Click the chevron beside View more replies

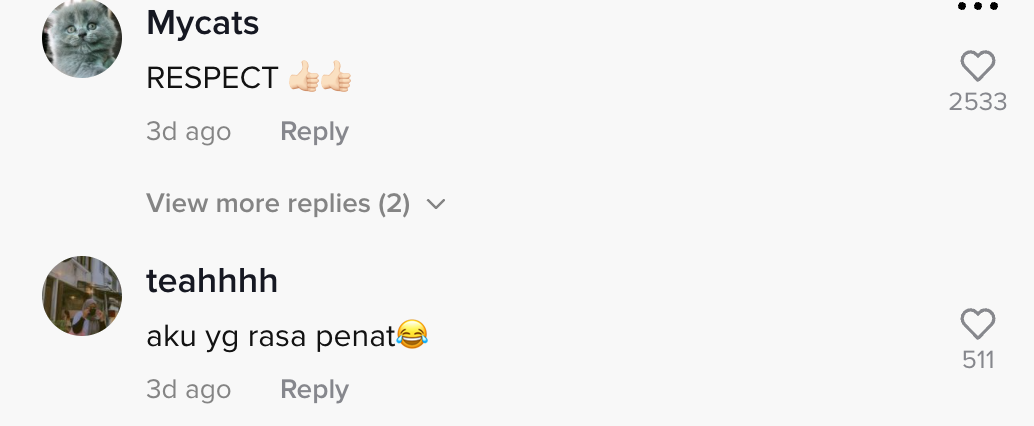tap(435, 205)
